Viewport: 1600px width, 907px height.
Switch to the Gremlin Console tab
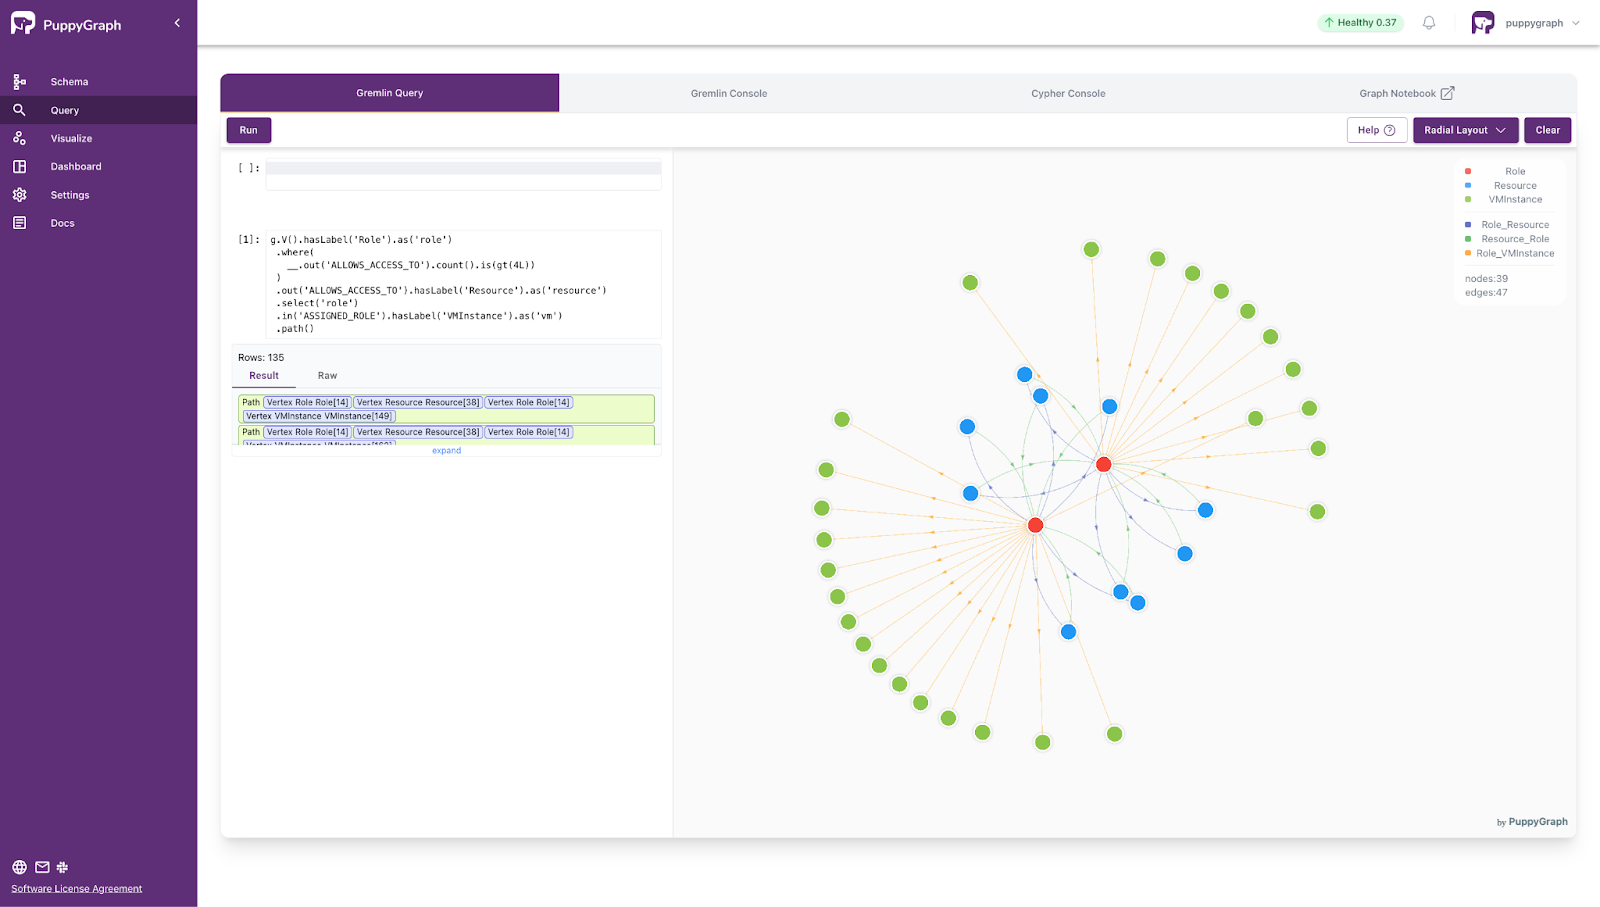coord(728,93)
